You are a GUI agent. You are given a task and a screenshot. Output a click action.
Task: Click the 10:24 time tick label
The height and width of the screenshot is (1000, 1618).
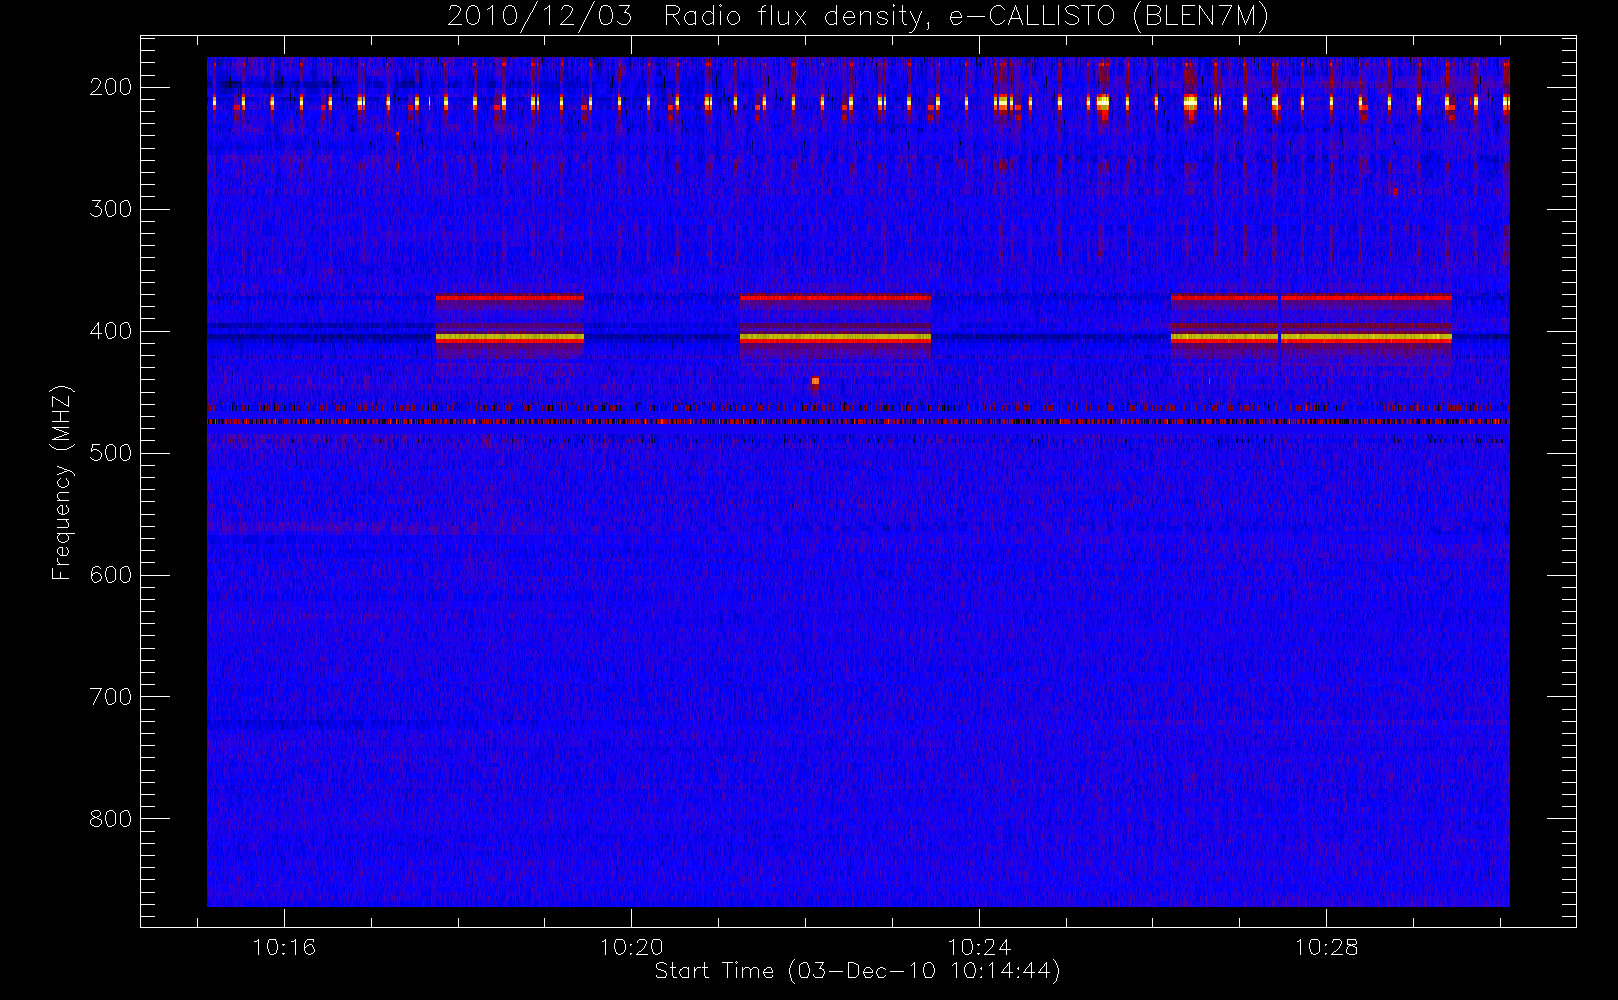pos(979,947)
